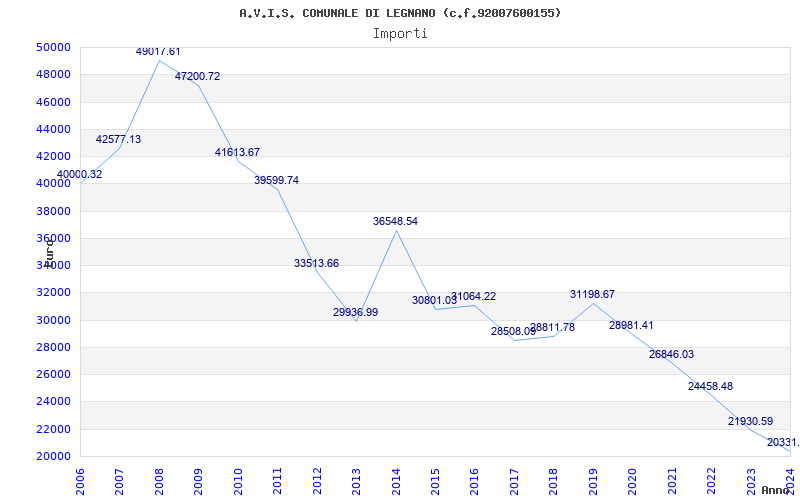800x500 pixels.
Task: Click x-axis year 2015
Action: (435, 481)
